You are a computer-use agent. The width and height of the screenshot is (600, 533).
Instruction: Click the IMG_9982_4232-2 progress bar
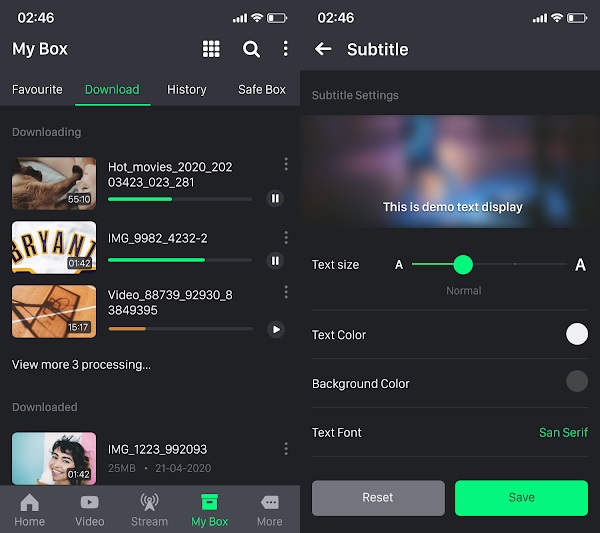[x=180, y=260]
